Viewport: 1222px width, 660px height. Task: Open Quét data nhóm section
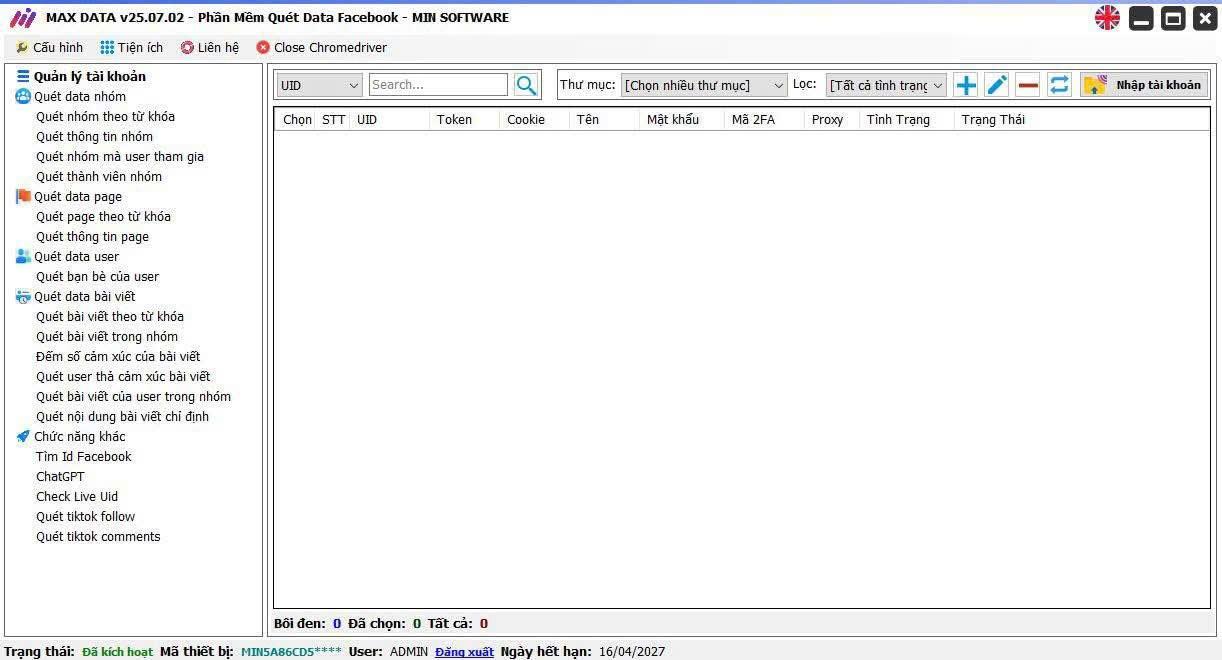pyautogui.click(x=80, y=97)
